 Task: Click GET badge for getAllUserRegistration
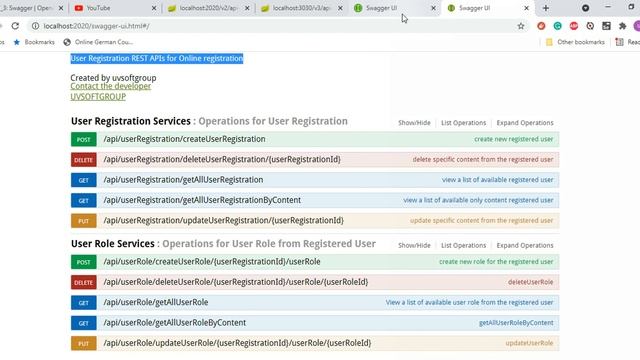pos(84,180)
